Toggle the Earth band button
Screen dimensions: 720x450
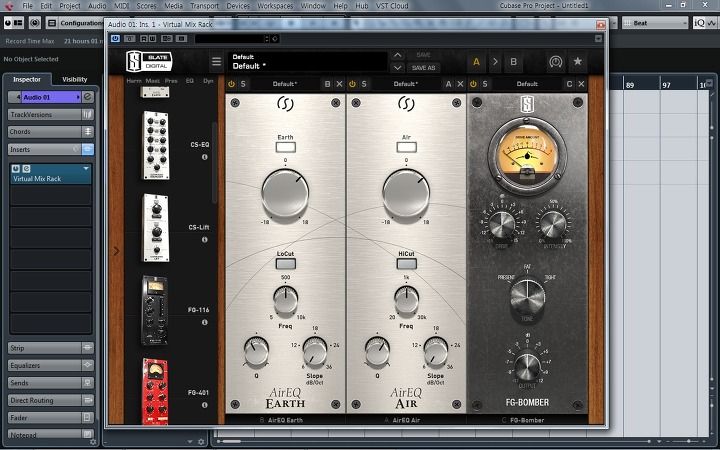pyautogui.click(x=285, y=147)
